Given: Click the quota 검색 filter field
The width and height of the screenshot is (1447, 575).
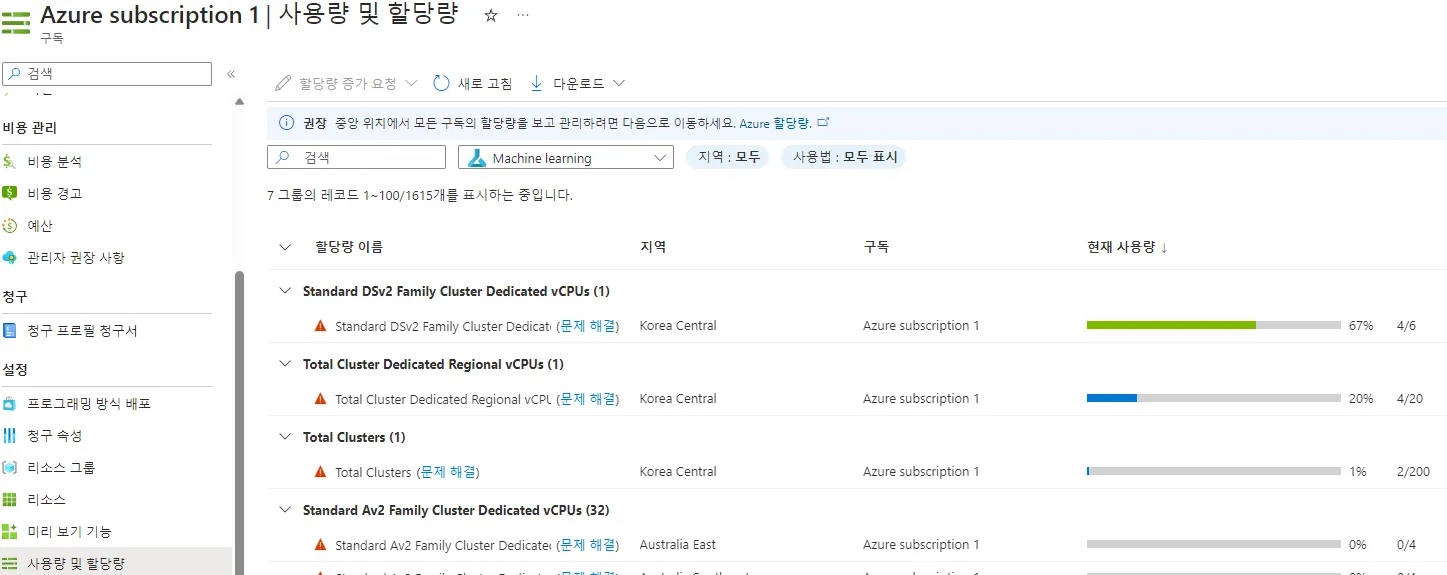Looking at the screenshot, I should (x=356, y=158).
